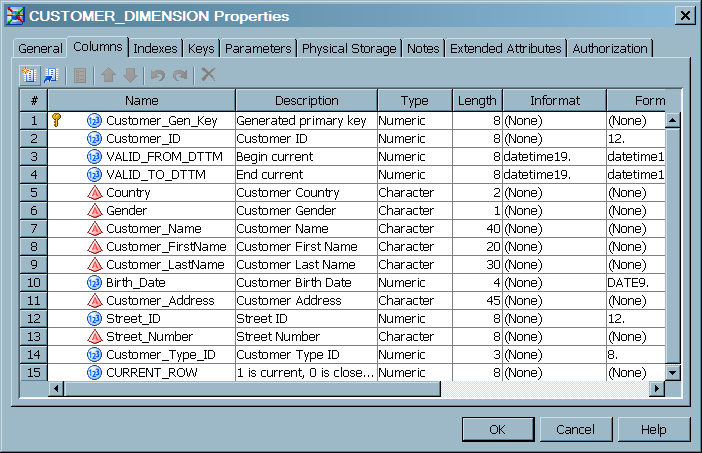Screen dimensions: 702x453
Task: Click the Help button
Action: pos(653,429)
